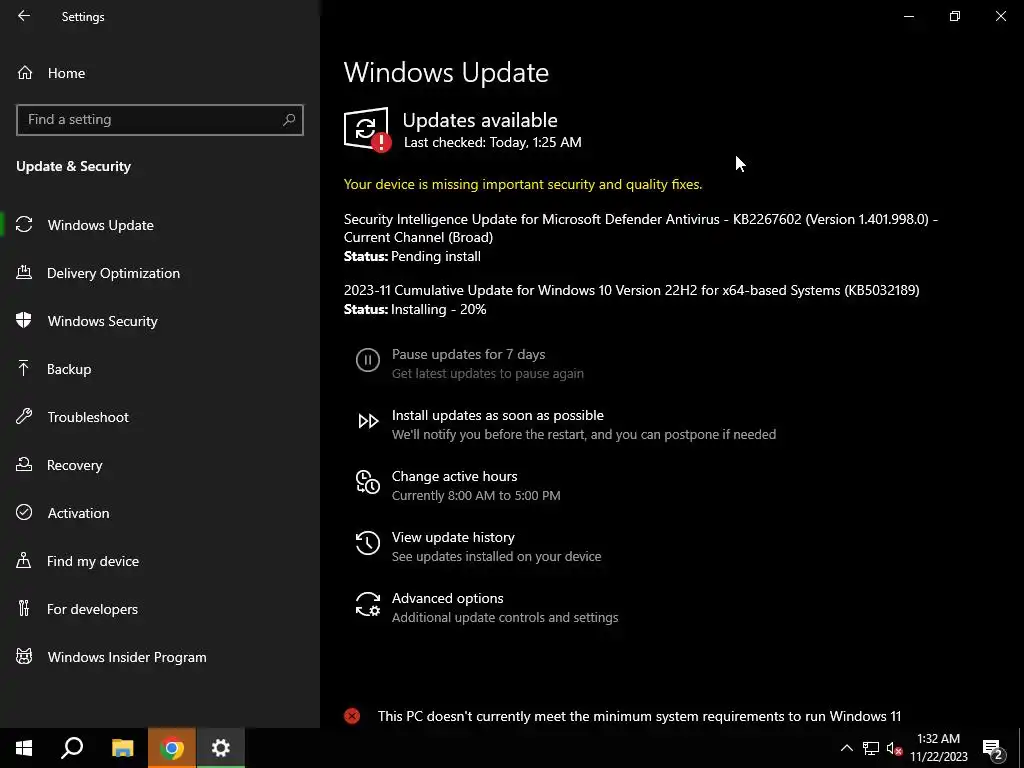Open Advanced options
Viewport: 1024px width, 768px height.
point(447,598)
